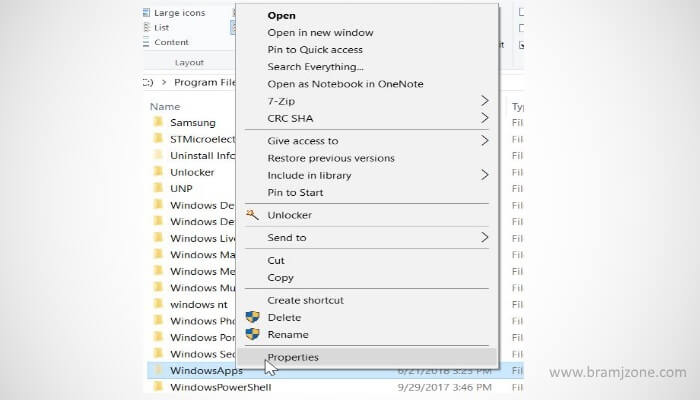
Task: Click the Unlocker wand icon in context menu
Action: tap(252, 215)
